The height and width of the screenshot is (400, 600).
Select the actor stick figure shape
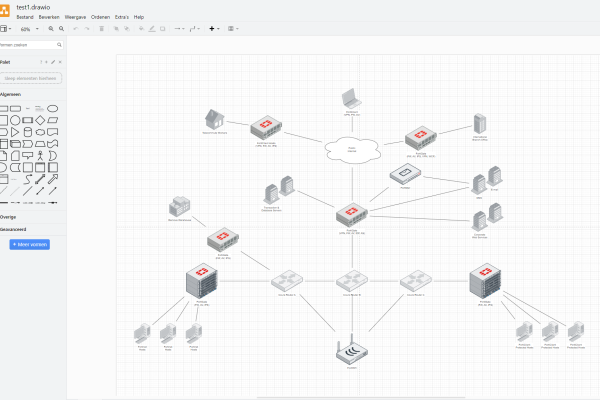point(41,156)
